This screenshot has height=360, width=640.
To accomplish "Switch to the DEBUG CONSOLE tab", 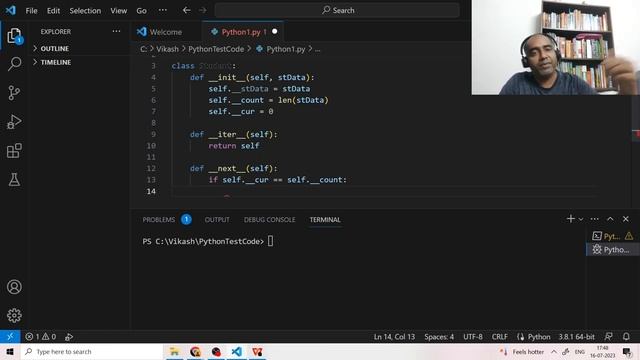I will click(x=269, y=220).
